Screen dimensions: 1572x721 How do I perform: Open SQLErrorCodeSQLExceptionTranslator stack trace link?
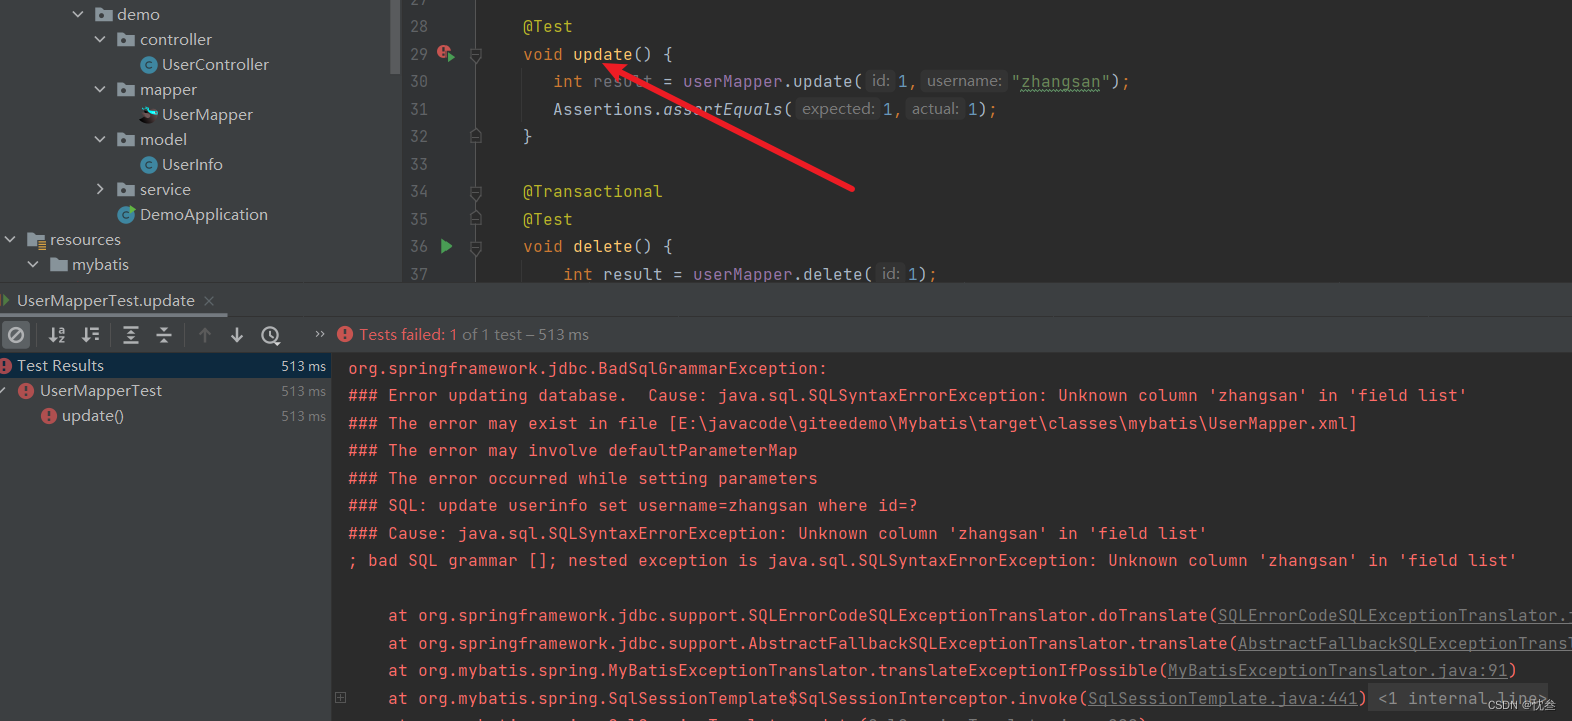click(1394, 616)
